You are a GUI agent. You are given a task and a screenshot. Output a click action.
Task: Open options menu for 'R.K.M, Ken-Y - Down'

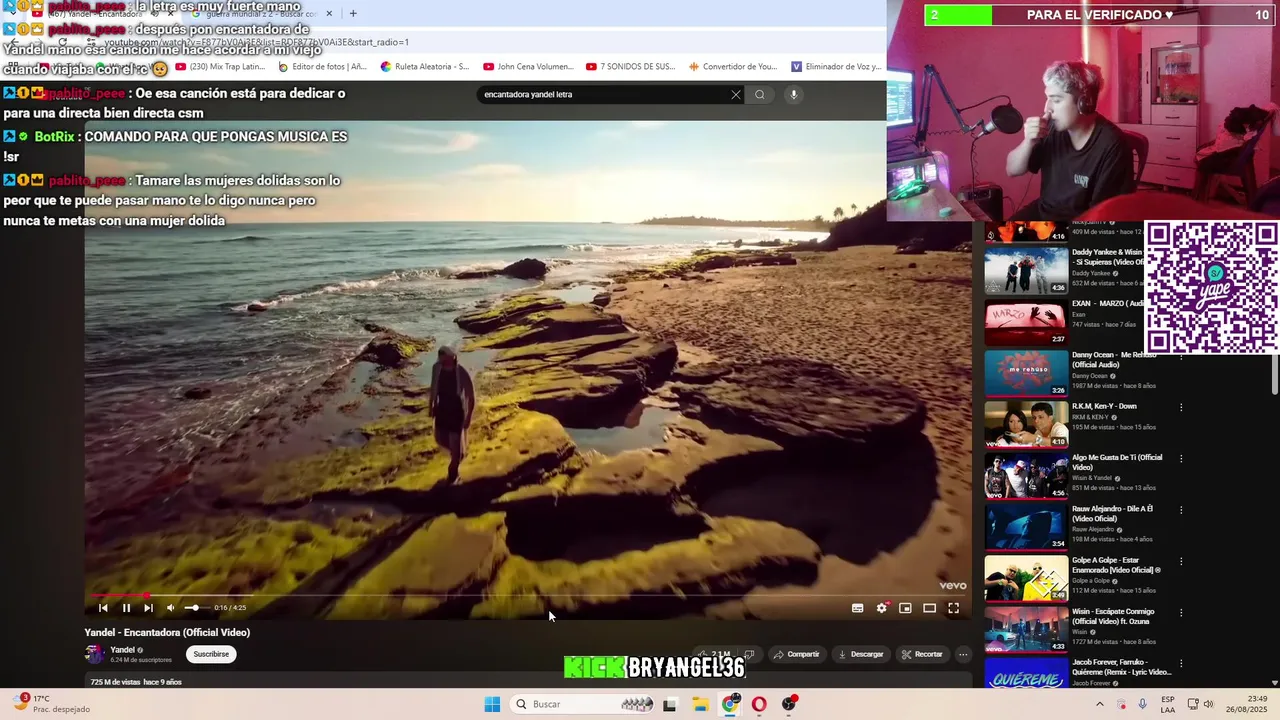pyautogui.click(x=1181, y=407)
